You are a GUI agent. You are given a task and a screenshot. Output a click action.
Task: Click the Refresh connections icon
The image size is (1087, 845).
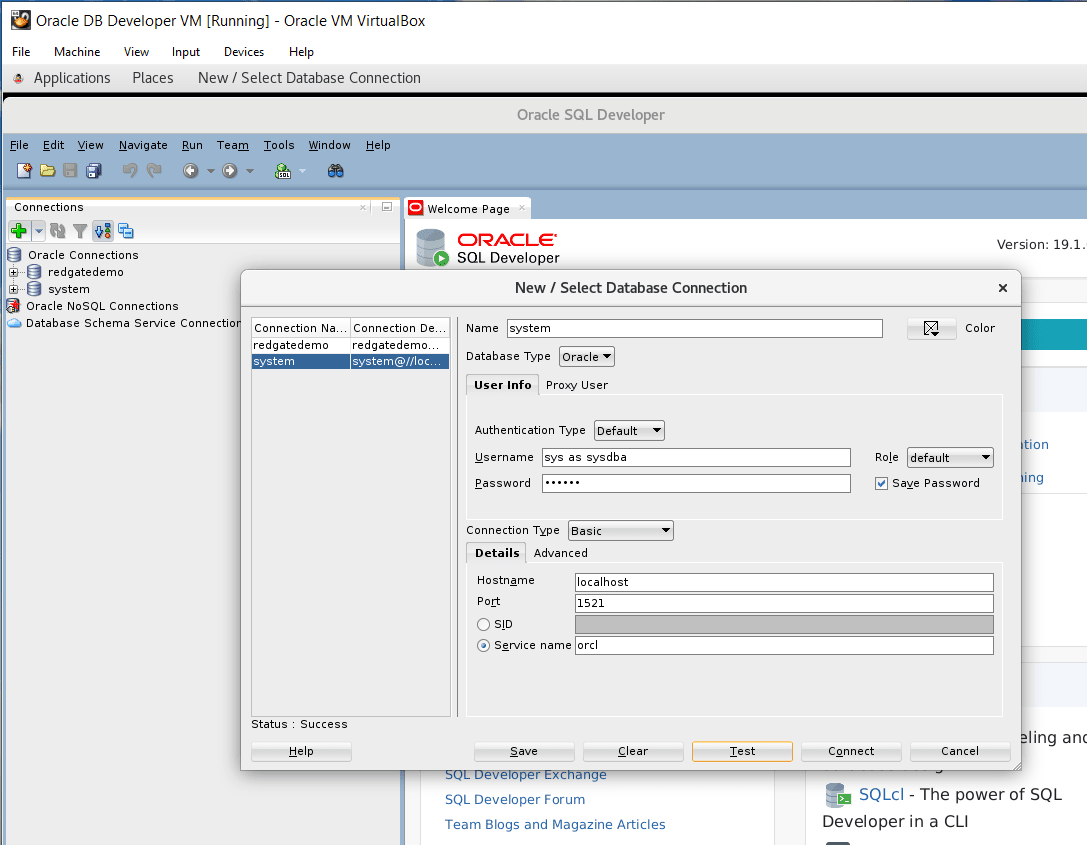[x=58, y=231]
